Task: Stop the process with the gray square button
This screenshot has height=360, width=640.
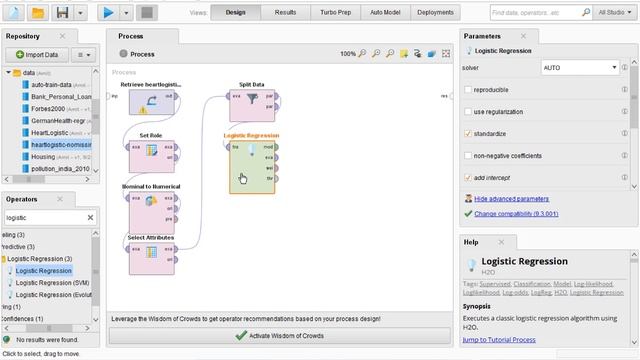Action: 147,13
